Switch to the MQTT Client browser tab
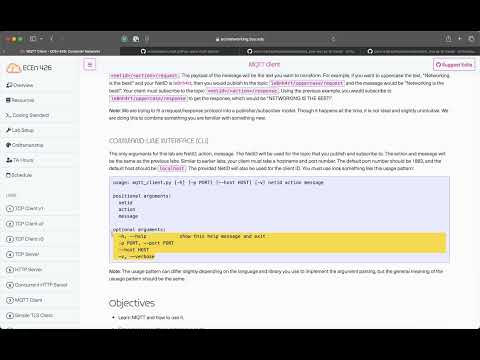Viewport: 480px width, 360px height. [60, 51]
